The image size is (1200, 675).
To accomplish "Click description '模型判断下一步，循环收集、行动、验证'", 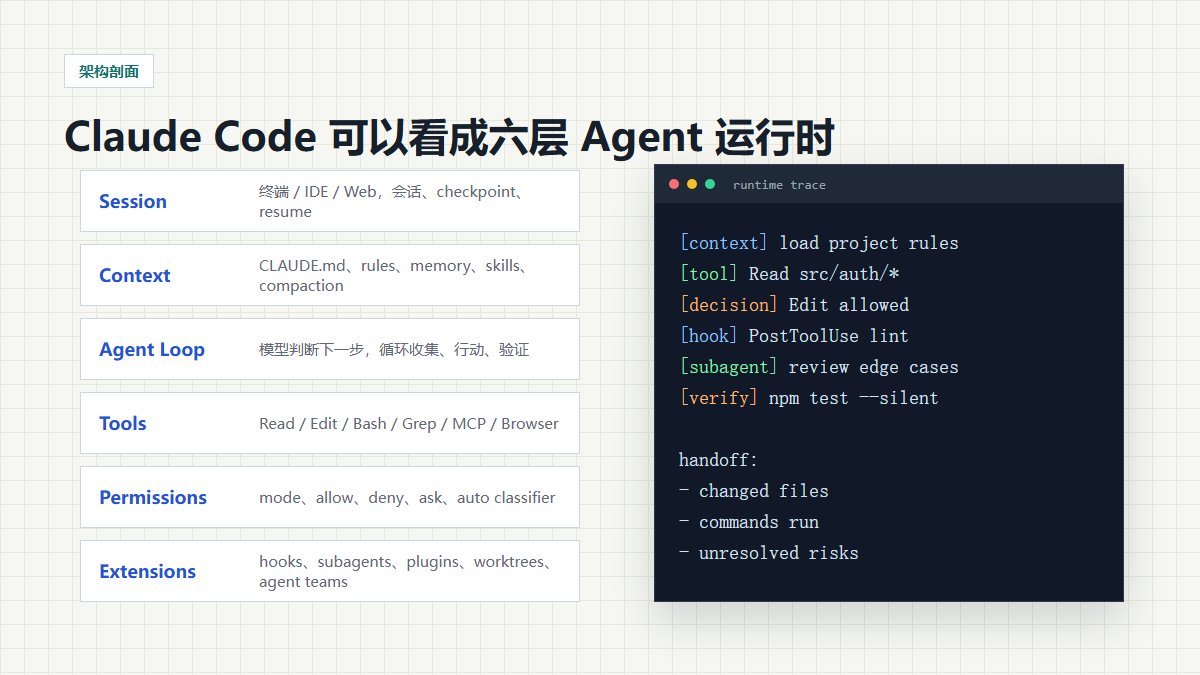I will (394, 349).
